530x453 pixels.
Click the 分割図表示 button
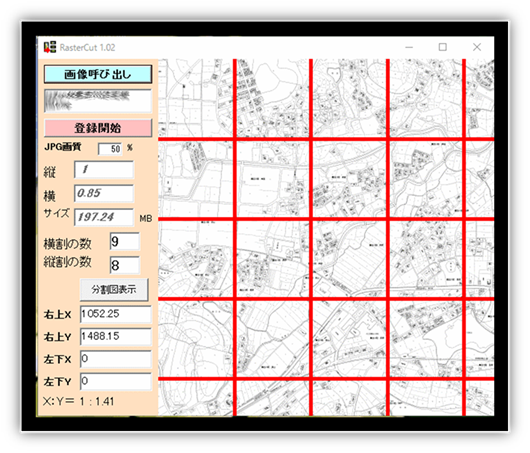tap(114, 289)
